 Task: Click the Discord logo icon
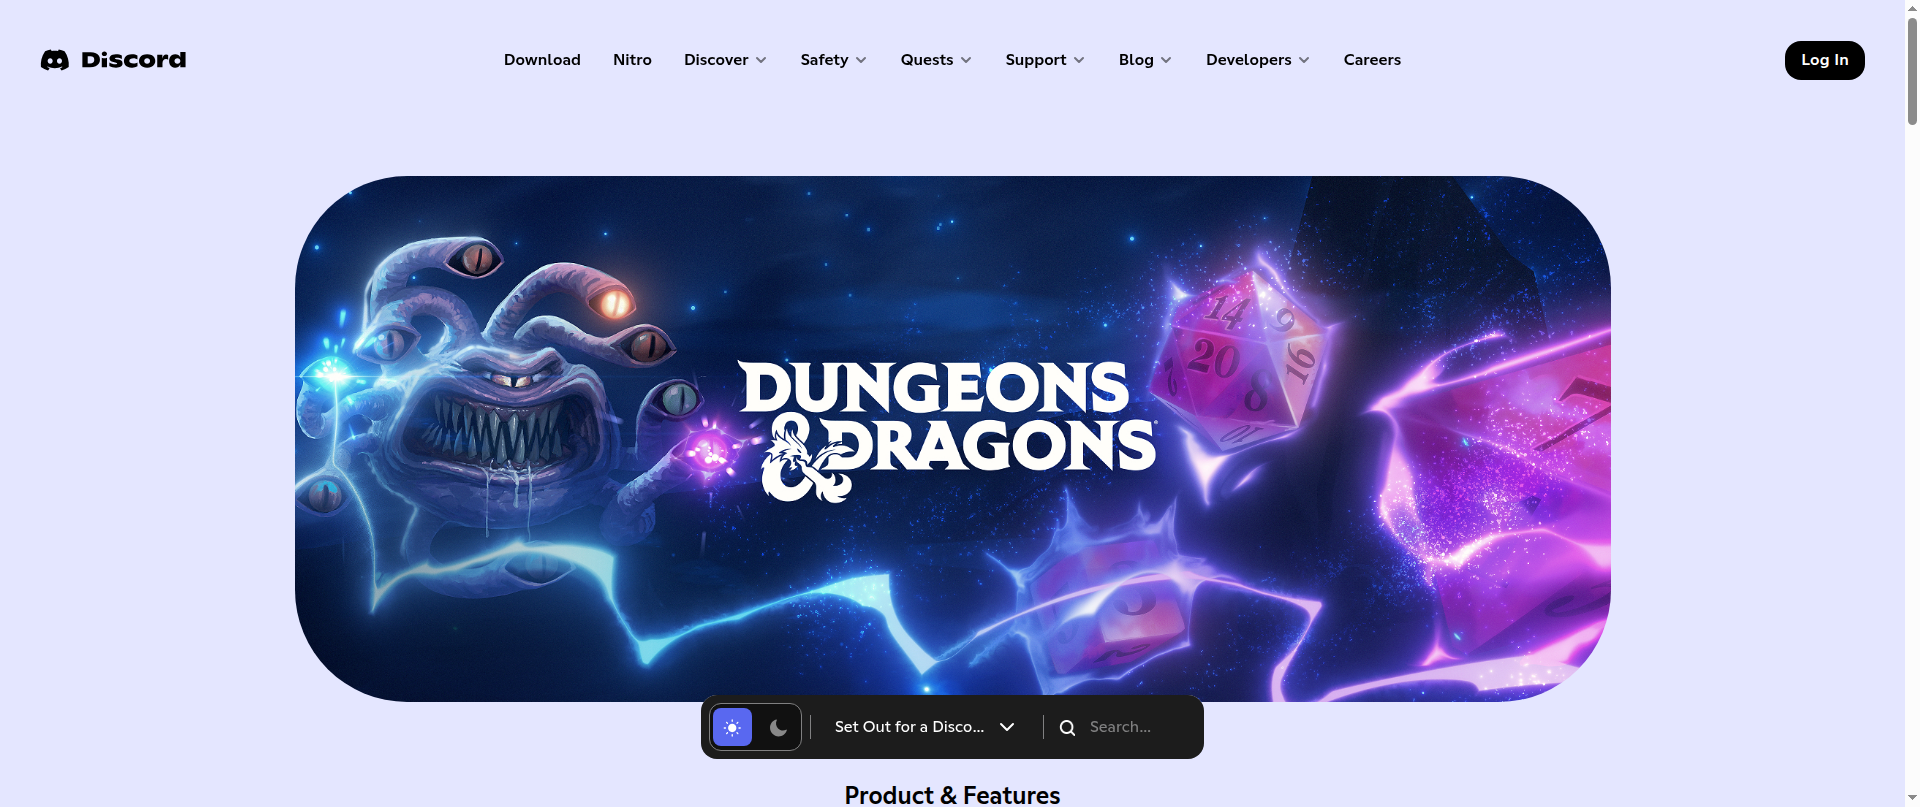55,60
